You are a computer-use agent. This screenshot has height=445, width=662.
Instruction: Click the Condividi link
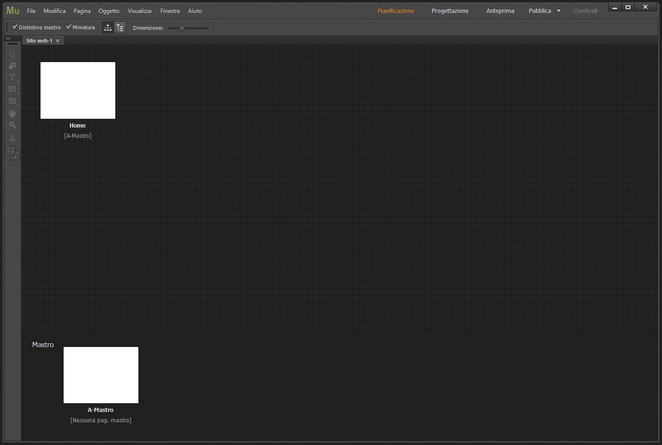[x=585, y=11]
